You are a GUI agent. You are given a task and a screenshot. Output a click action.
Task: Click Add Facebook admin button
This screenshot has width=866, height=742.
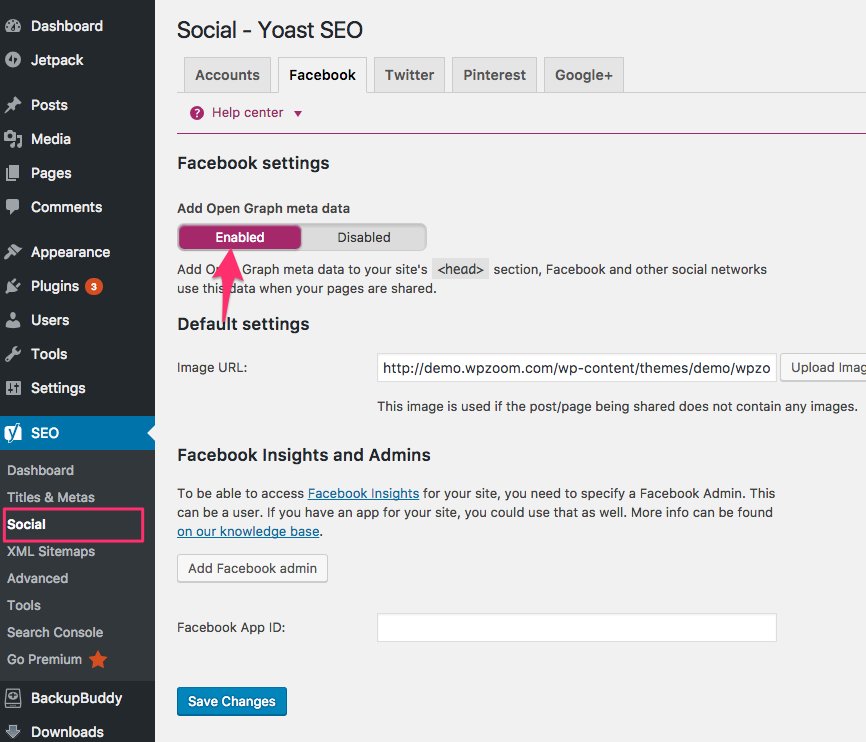[x=252, y=569]
